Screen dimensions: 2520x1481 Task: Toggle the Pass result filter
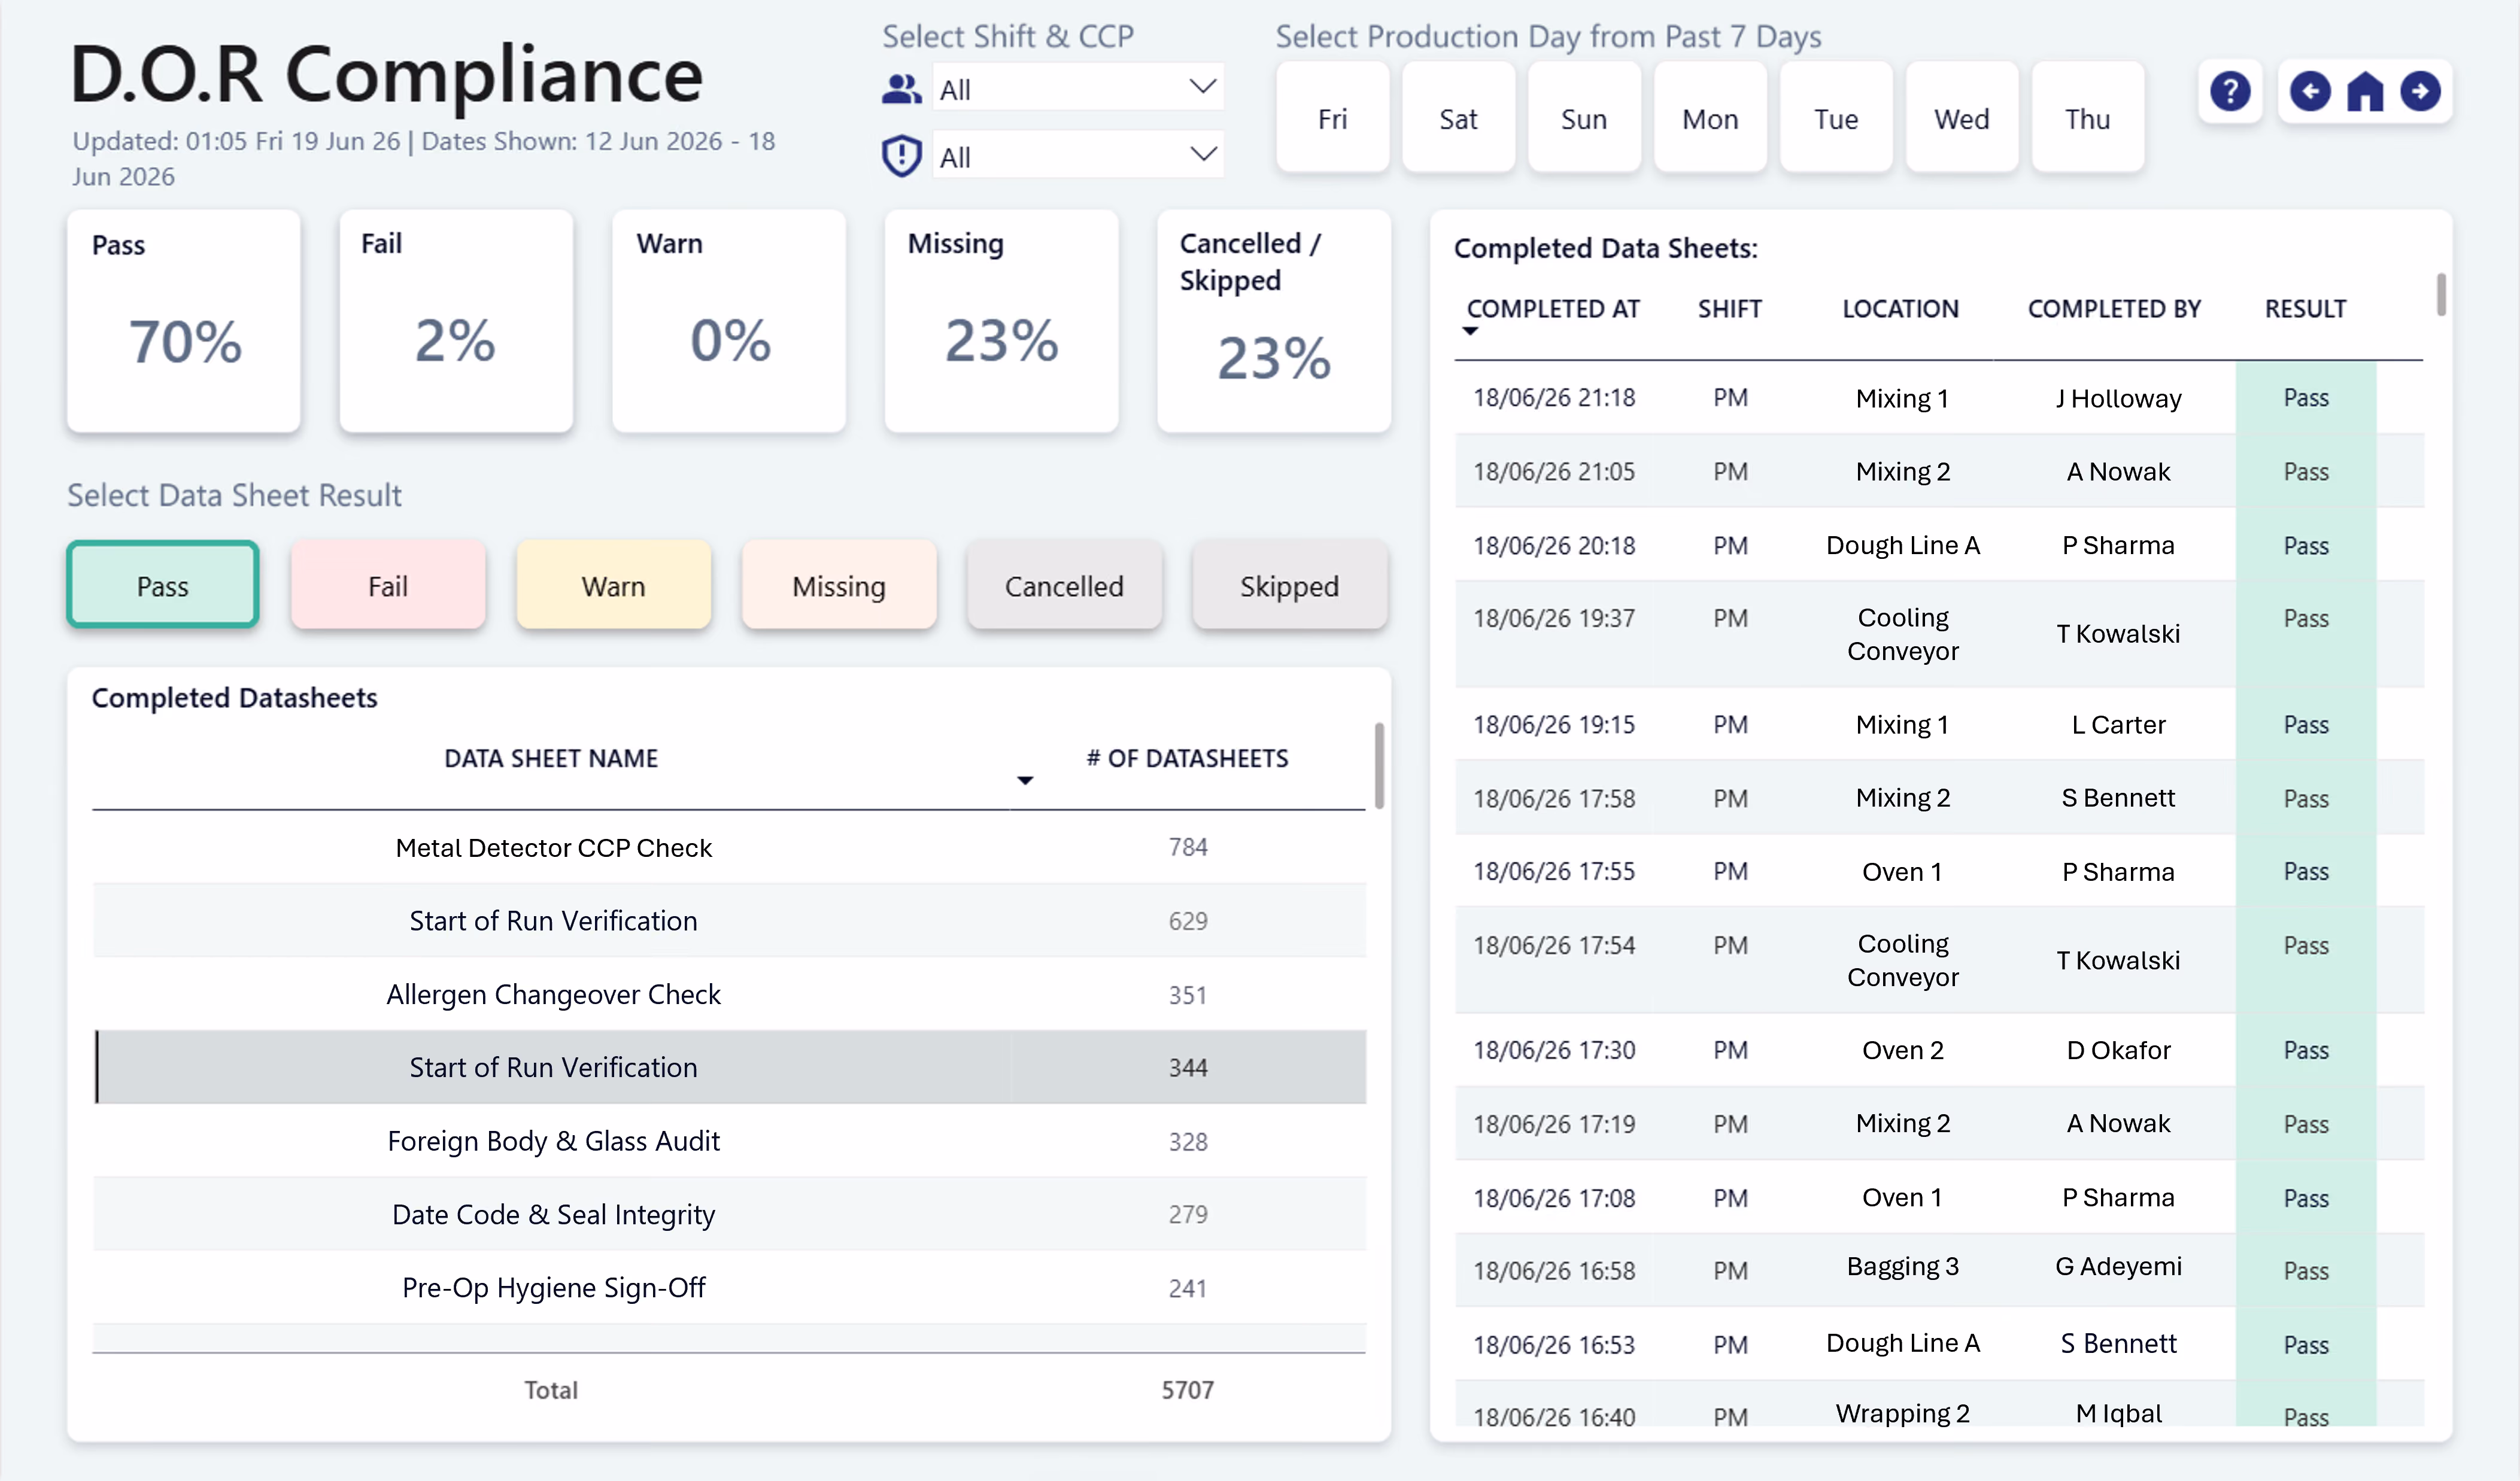pyautogui.click(x=163, y=585)
